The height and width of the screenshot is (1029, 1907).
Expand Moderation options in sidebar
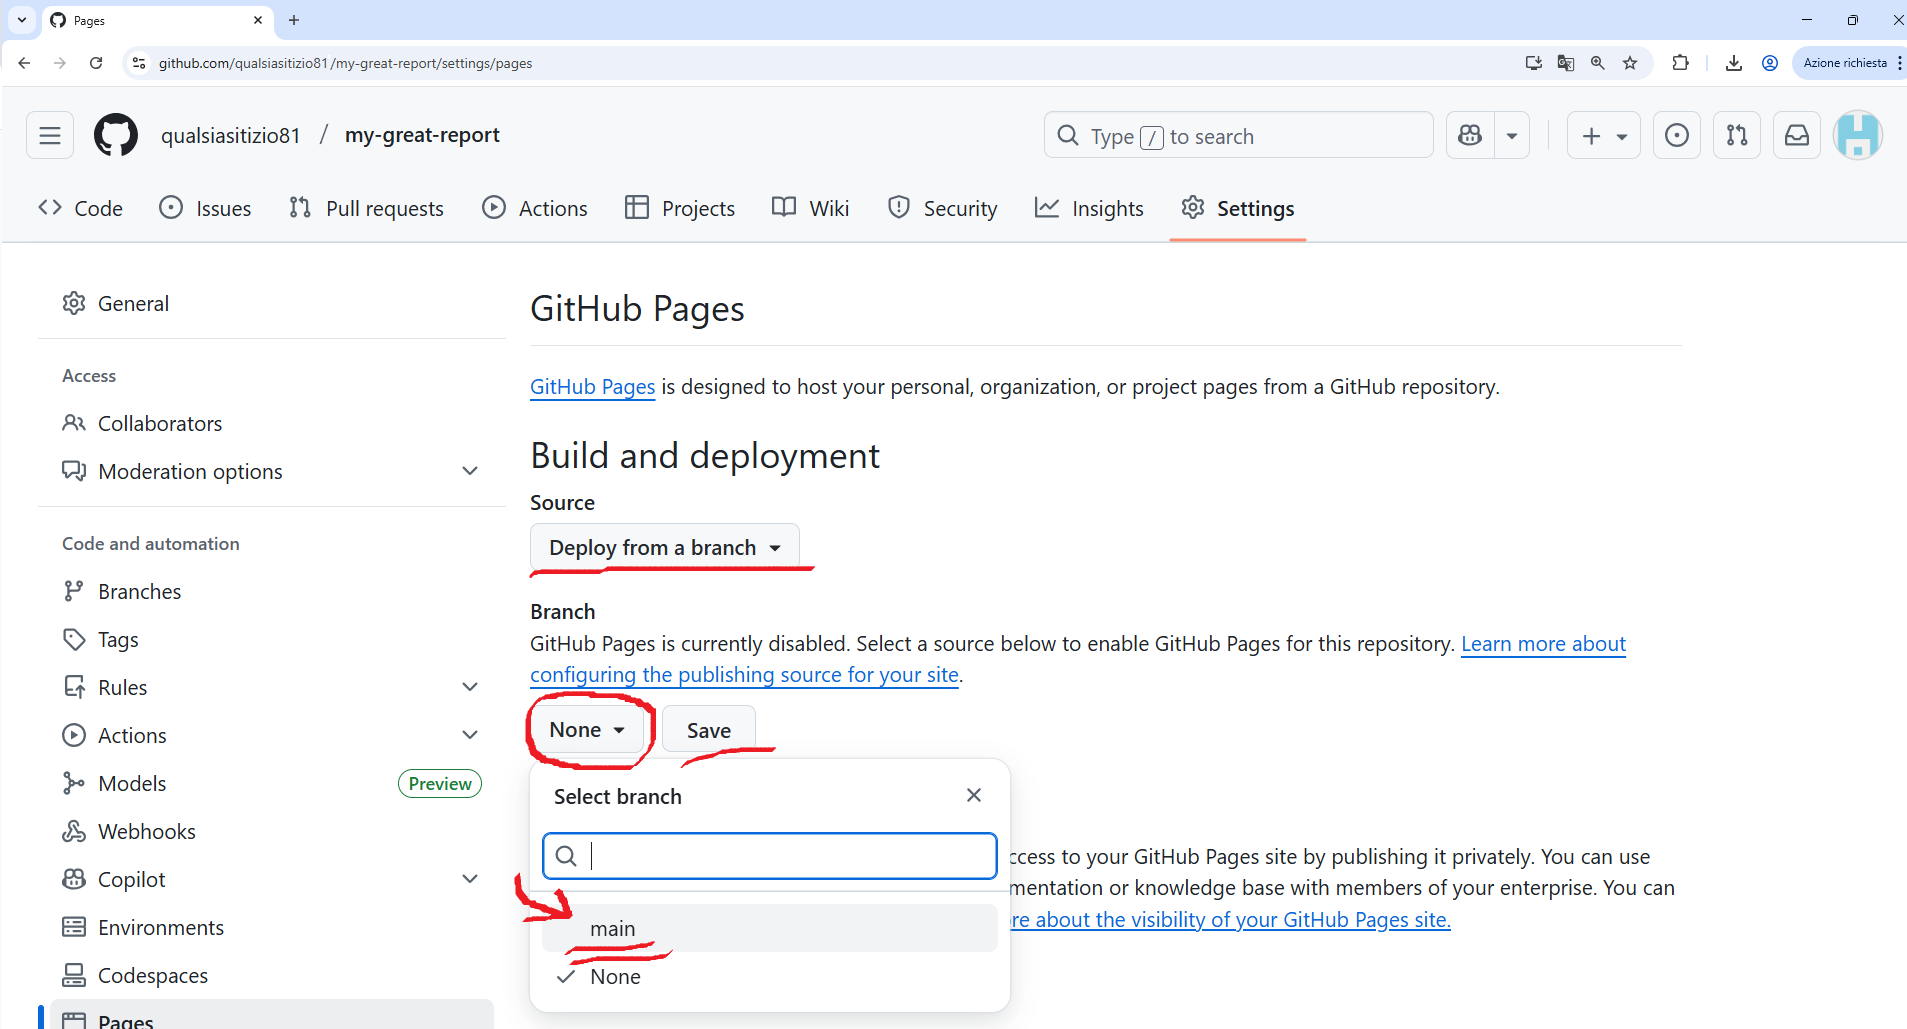tap(470, 471)
